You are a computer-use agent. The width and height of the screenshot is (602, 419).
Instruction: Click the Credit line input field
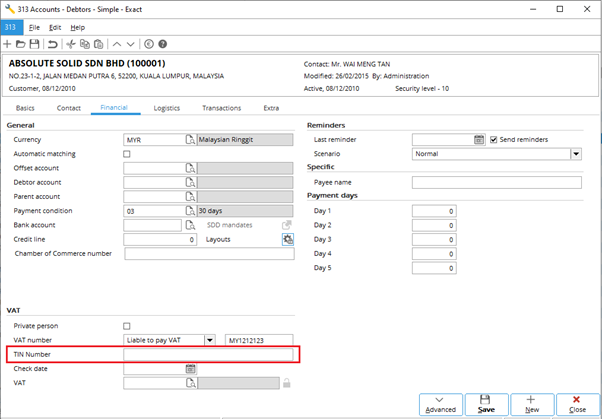pyautogui.click(x=160, y=239)
